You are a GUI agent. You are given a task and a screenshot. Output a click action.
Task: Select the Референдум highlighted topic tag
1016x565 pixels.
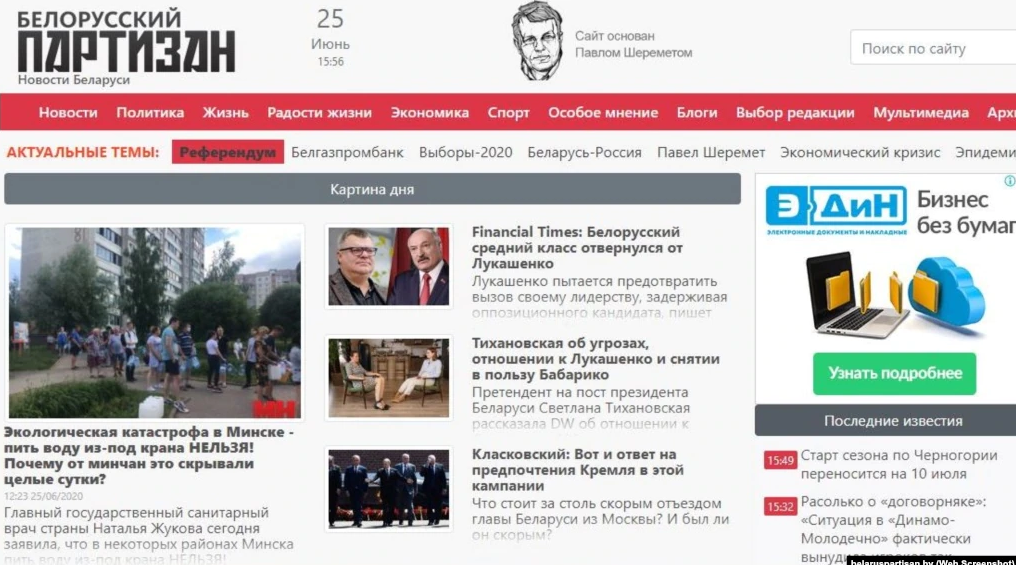(x=227, y=152)
